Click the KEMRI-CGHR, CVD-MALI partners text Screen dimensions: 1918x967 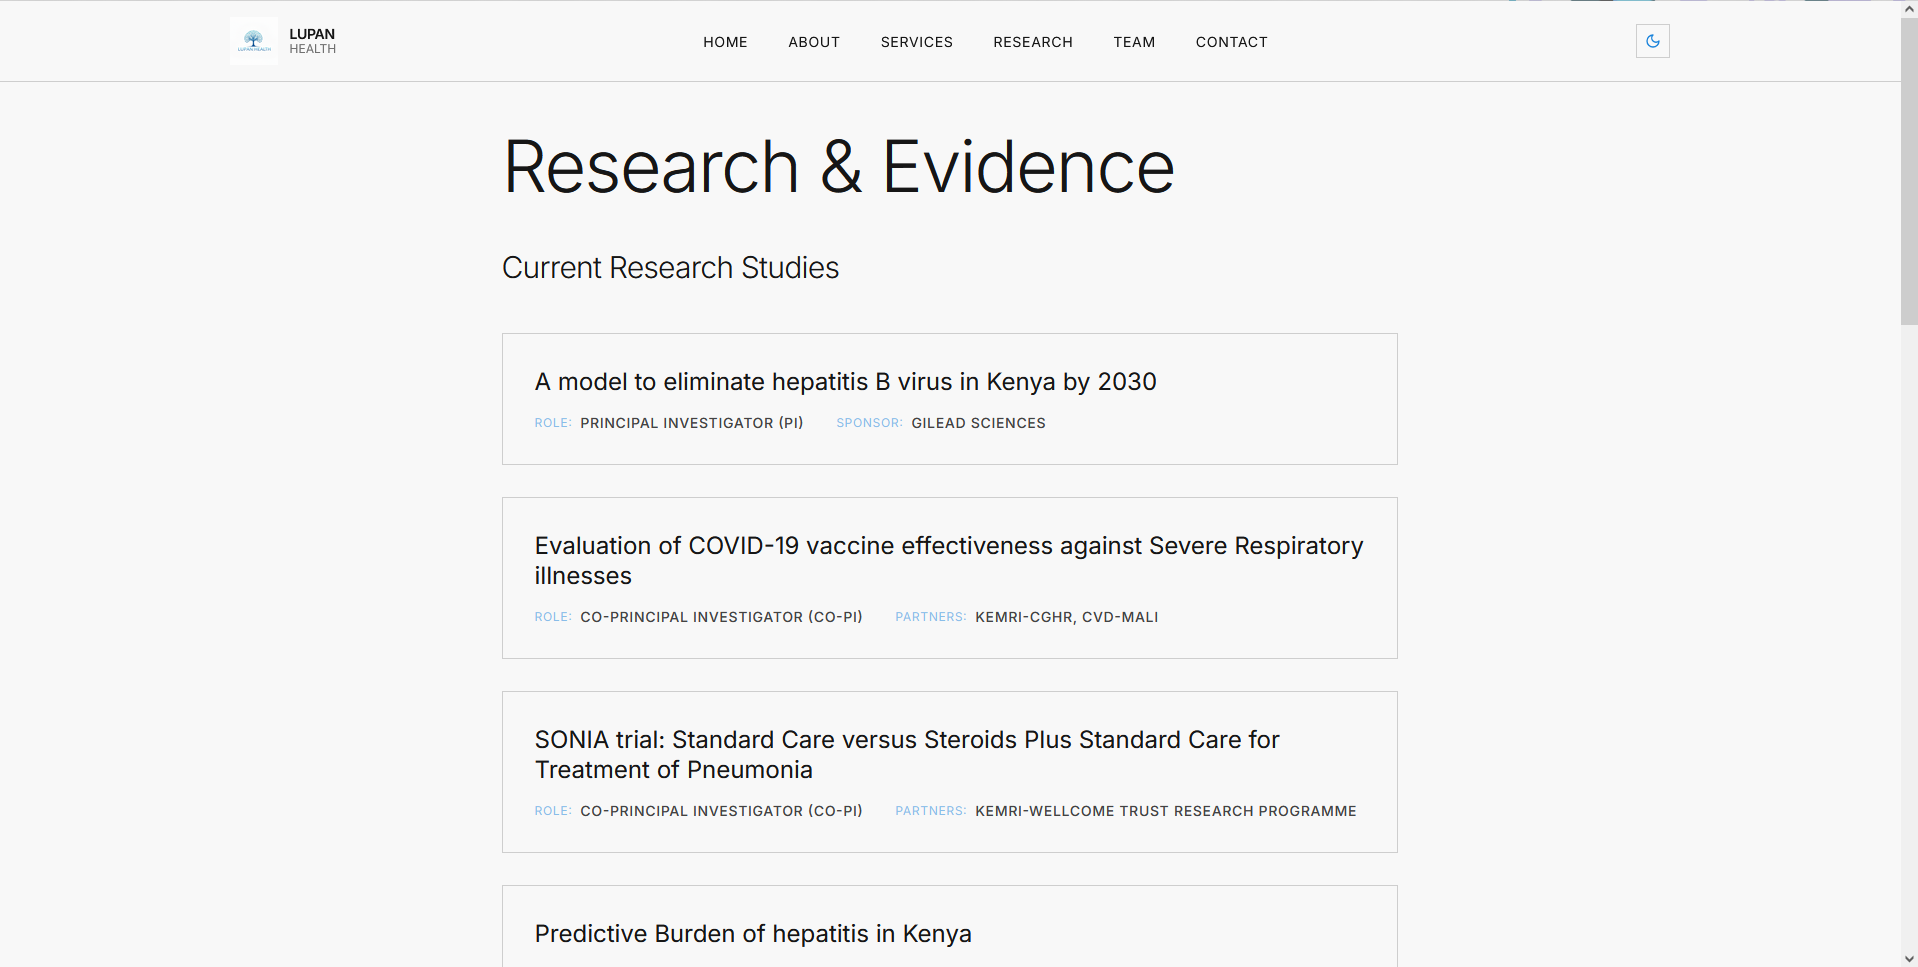click(1066, 617)
